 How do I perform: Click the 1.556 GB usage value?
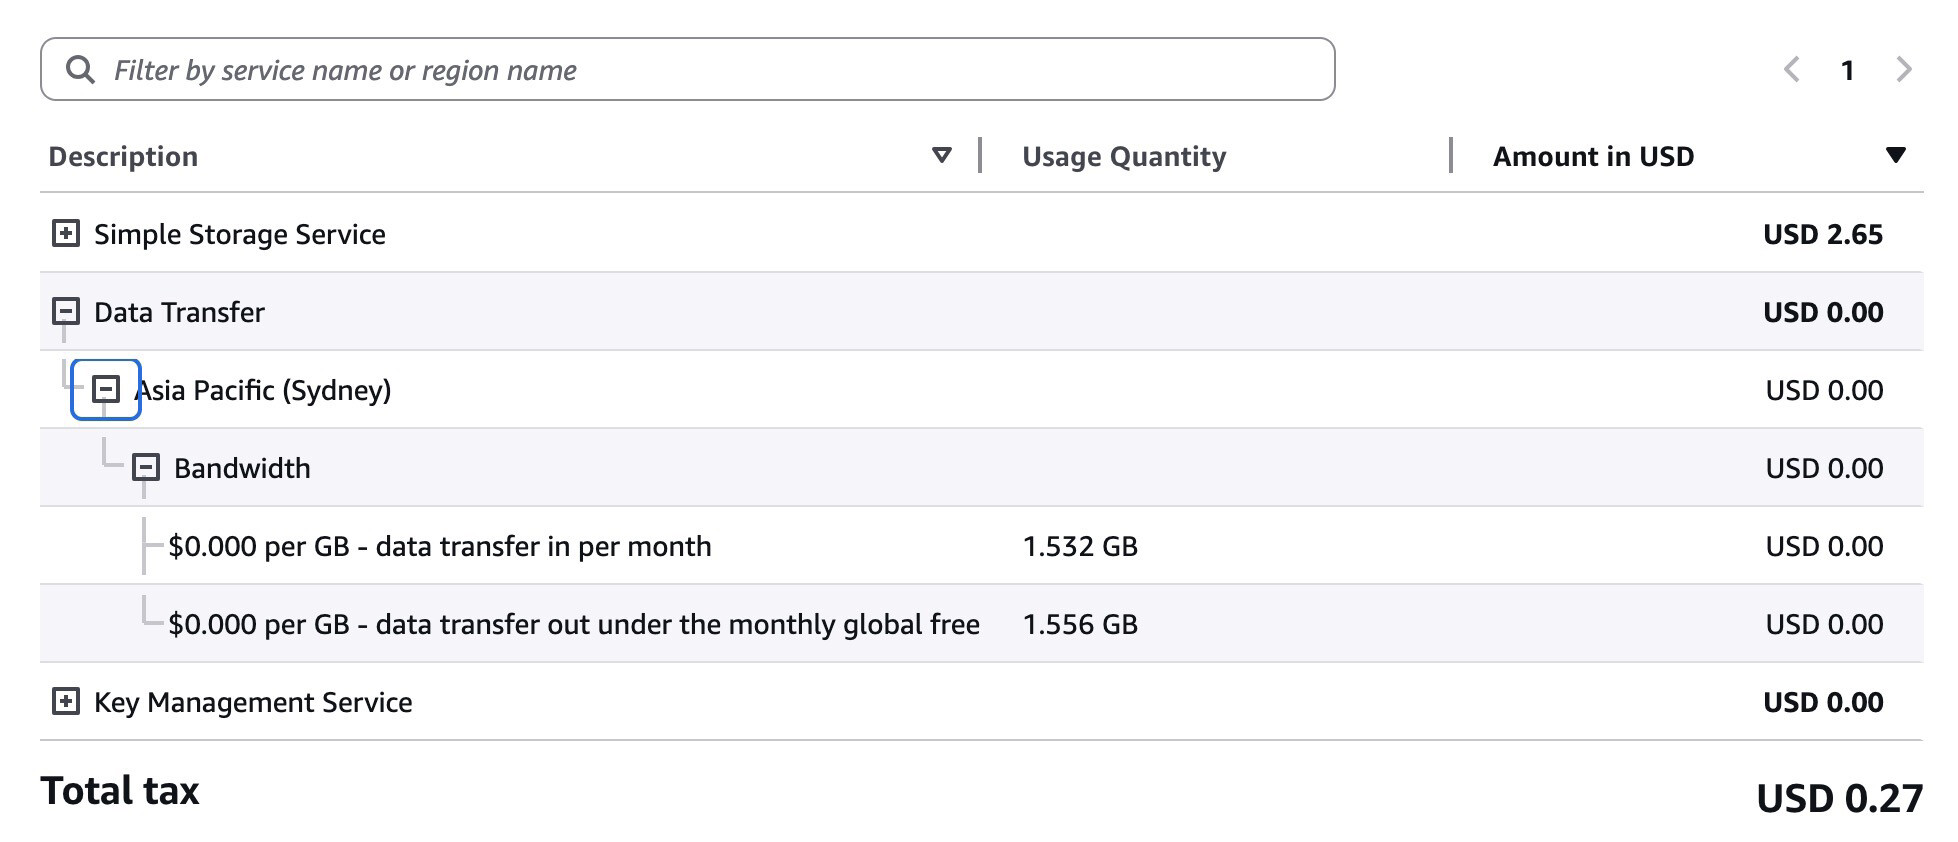click(x=1080, y=624)
